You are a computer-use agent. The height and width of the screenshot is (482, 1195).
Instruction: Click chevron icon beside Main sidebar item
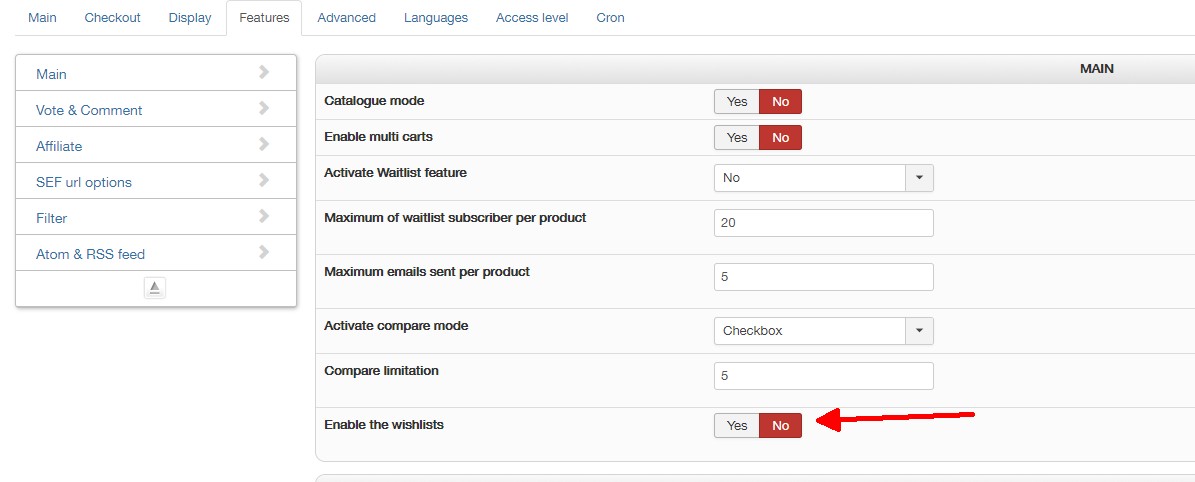(x=264, y=72)
